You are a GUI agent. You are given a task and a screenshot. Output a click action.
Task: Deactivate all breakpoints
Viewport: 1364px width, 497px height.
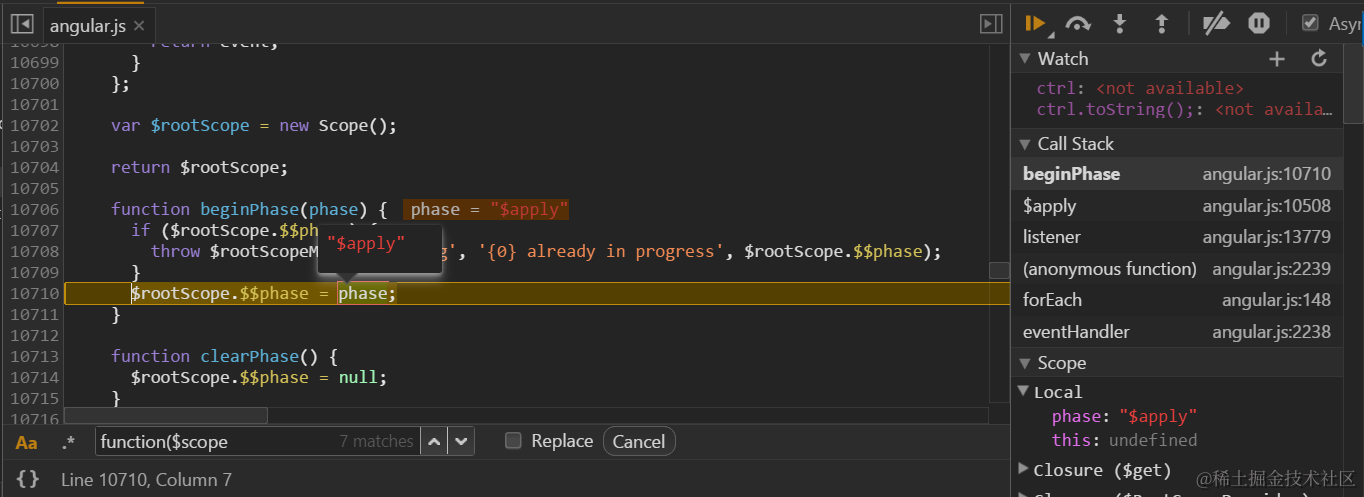coord(1215,24)
